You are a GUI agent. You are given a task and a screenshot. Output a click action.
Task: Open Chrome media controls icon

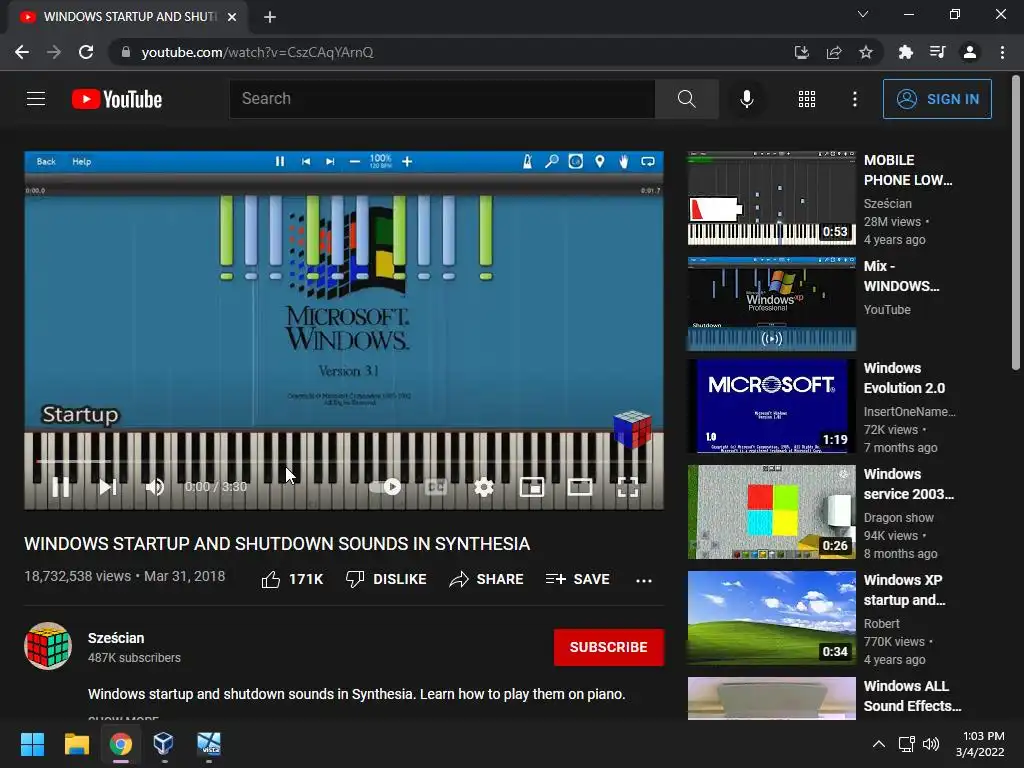tap(937, 52)
